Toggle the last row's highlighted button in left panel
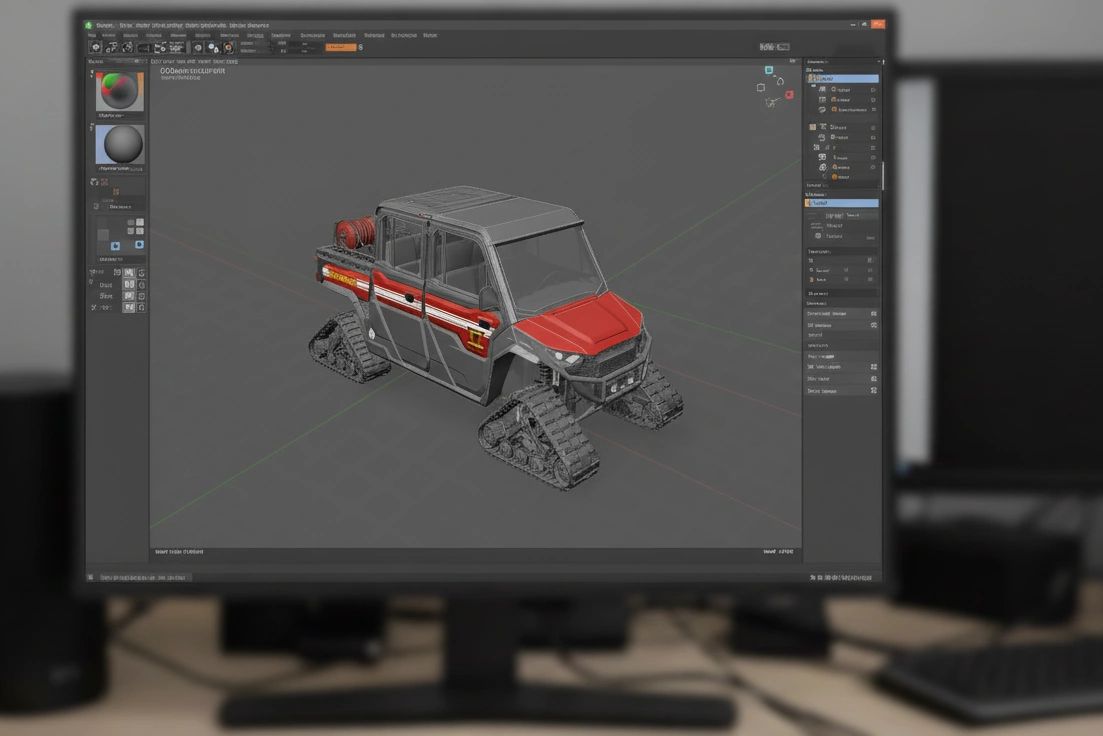Screen dimensions: 1103x736 point(128,307)
